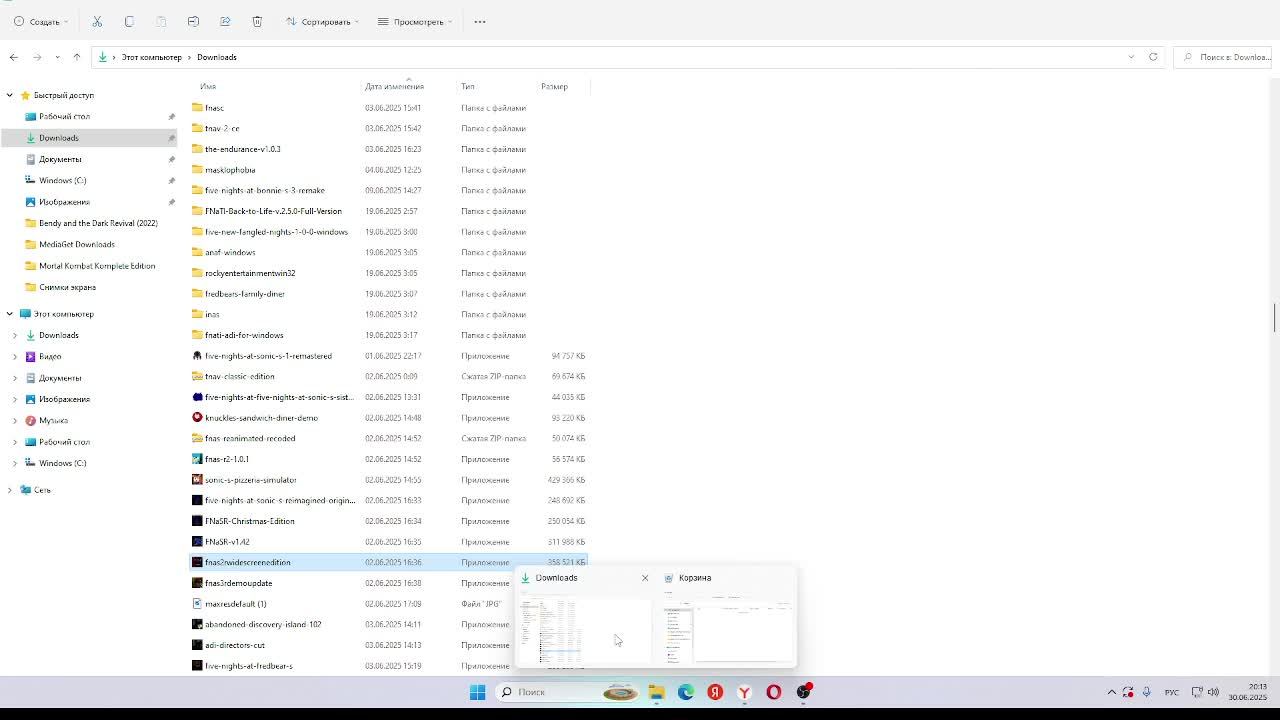The width and height of the screenshot is (1280, 720).
Task: Open Mortal Kombat Komplete Edition folder
Action: click(97, 266)
